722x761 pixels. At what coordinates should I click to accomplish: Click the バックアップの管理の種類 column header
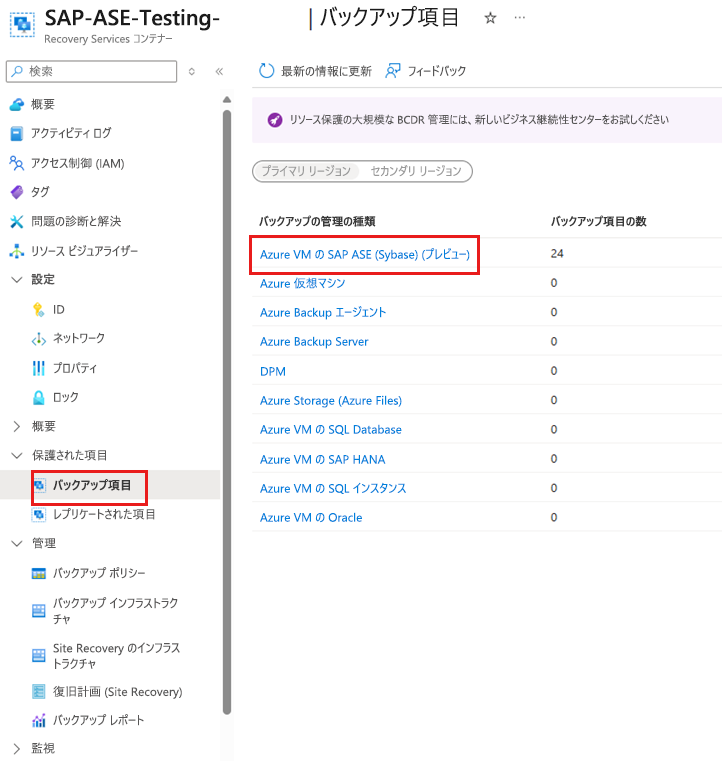[x=317, y=222]
